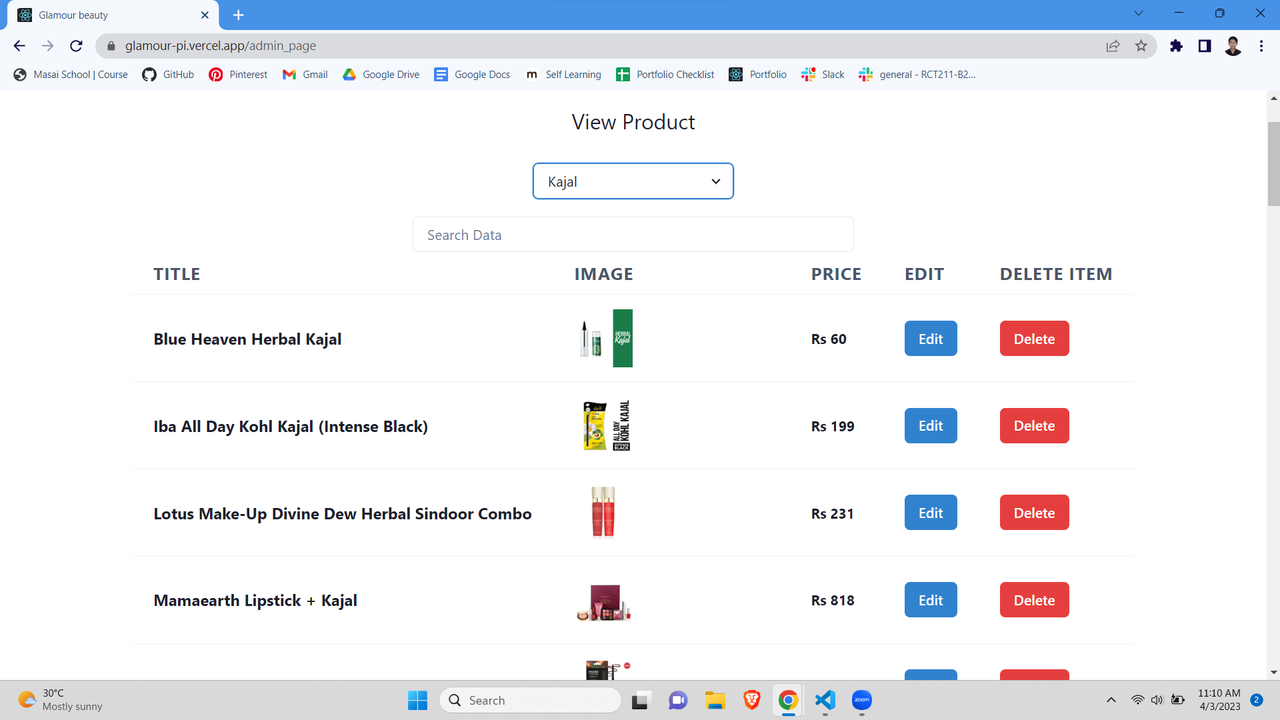Viewport: 1280px width, 720px height.
Task: Click the Blue Heaven Herbal Kajal image
Action: pyautogui.click(x=605, y=338)
